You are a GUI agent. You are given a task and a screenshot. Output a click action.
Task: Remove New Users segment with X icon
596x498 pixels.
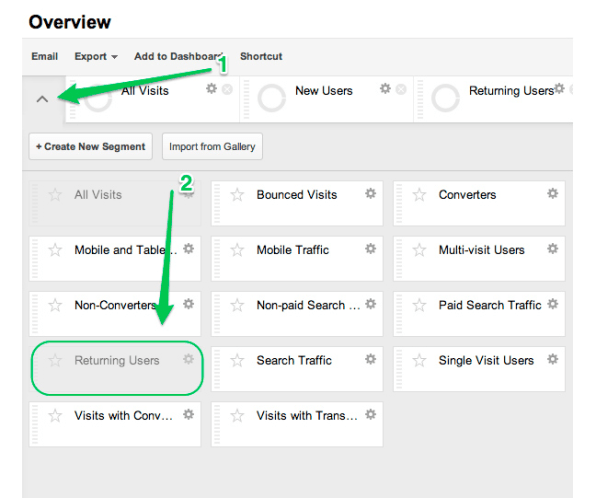click(x=401, y=89)
